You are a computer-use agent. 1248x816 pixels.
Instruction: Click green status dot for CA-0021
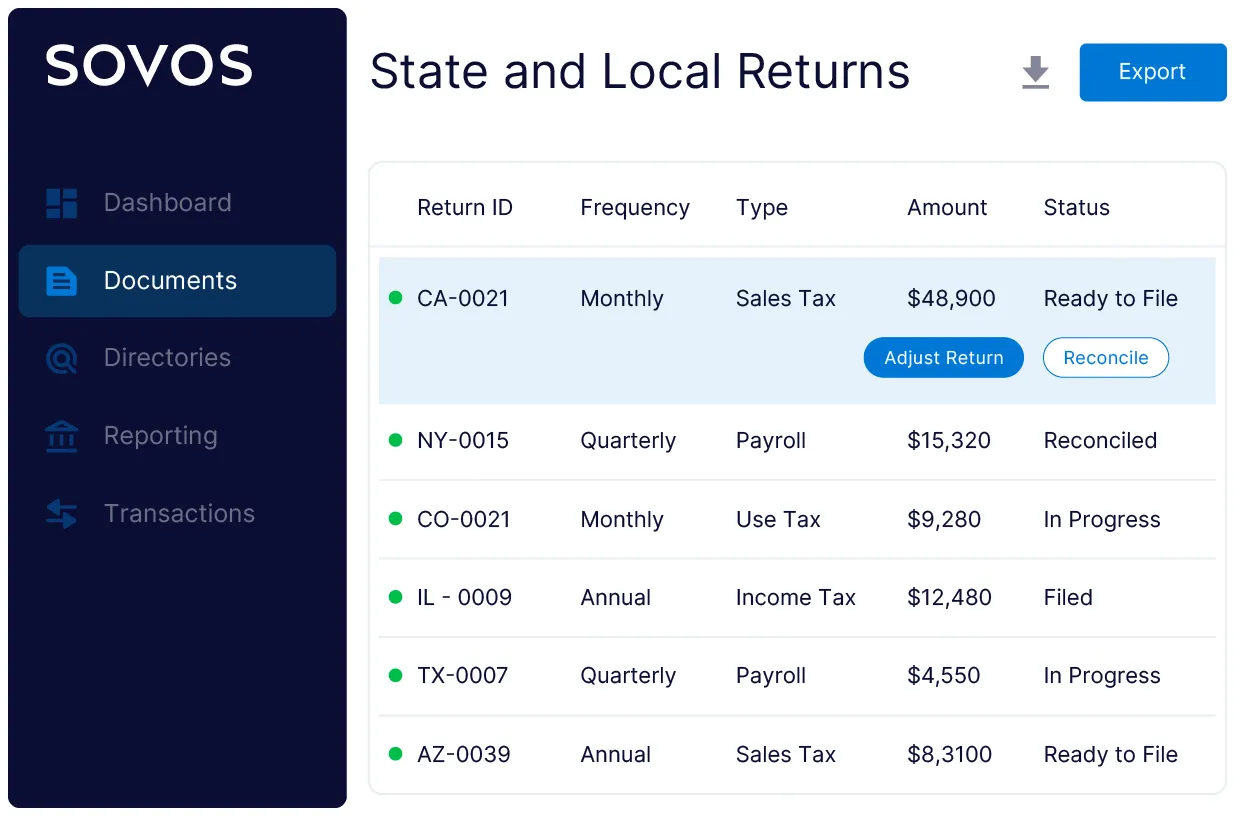coord(395,298)
